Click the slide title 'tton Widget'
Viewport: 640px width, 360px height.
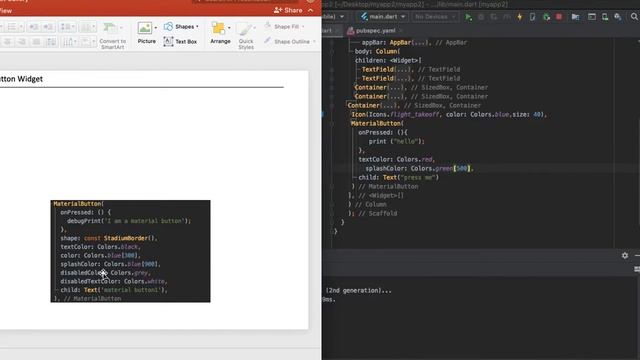click(21, 79)
